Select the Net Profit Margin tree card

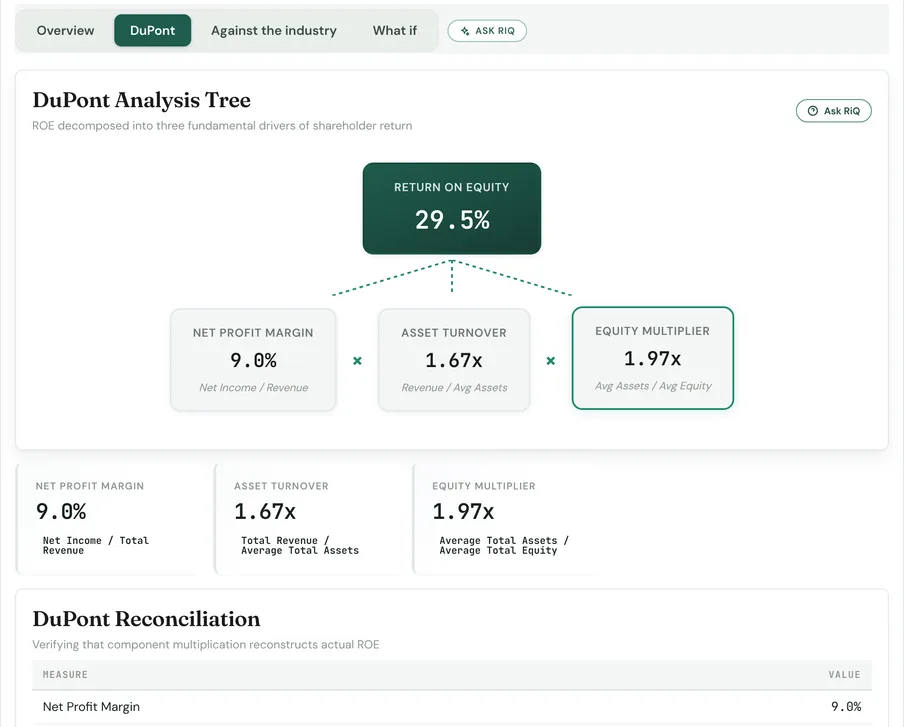pos(253,360)
